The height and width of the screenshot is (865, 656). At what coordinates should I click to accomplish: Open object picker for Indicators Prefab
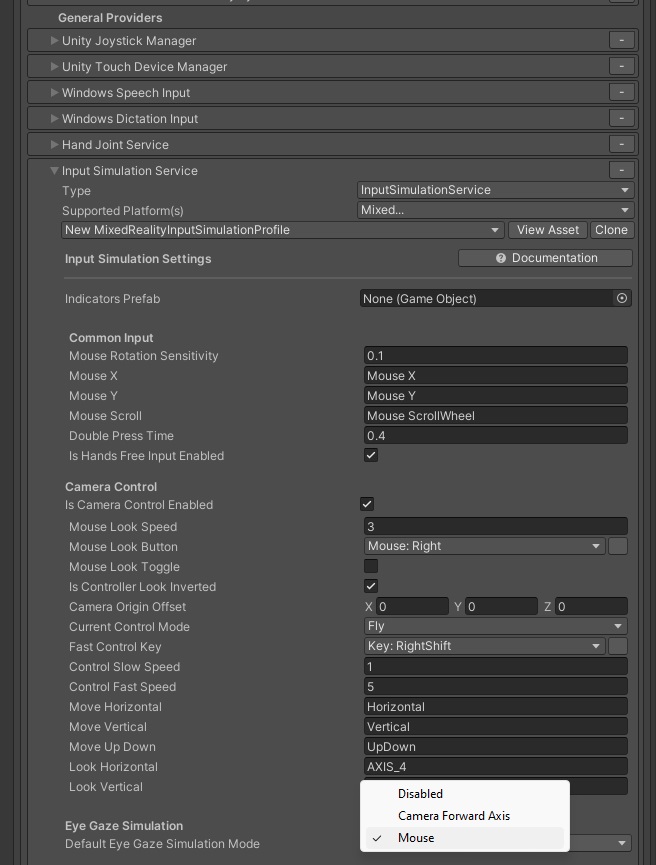[x=622, y=298]
